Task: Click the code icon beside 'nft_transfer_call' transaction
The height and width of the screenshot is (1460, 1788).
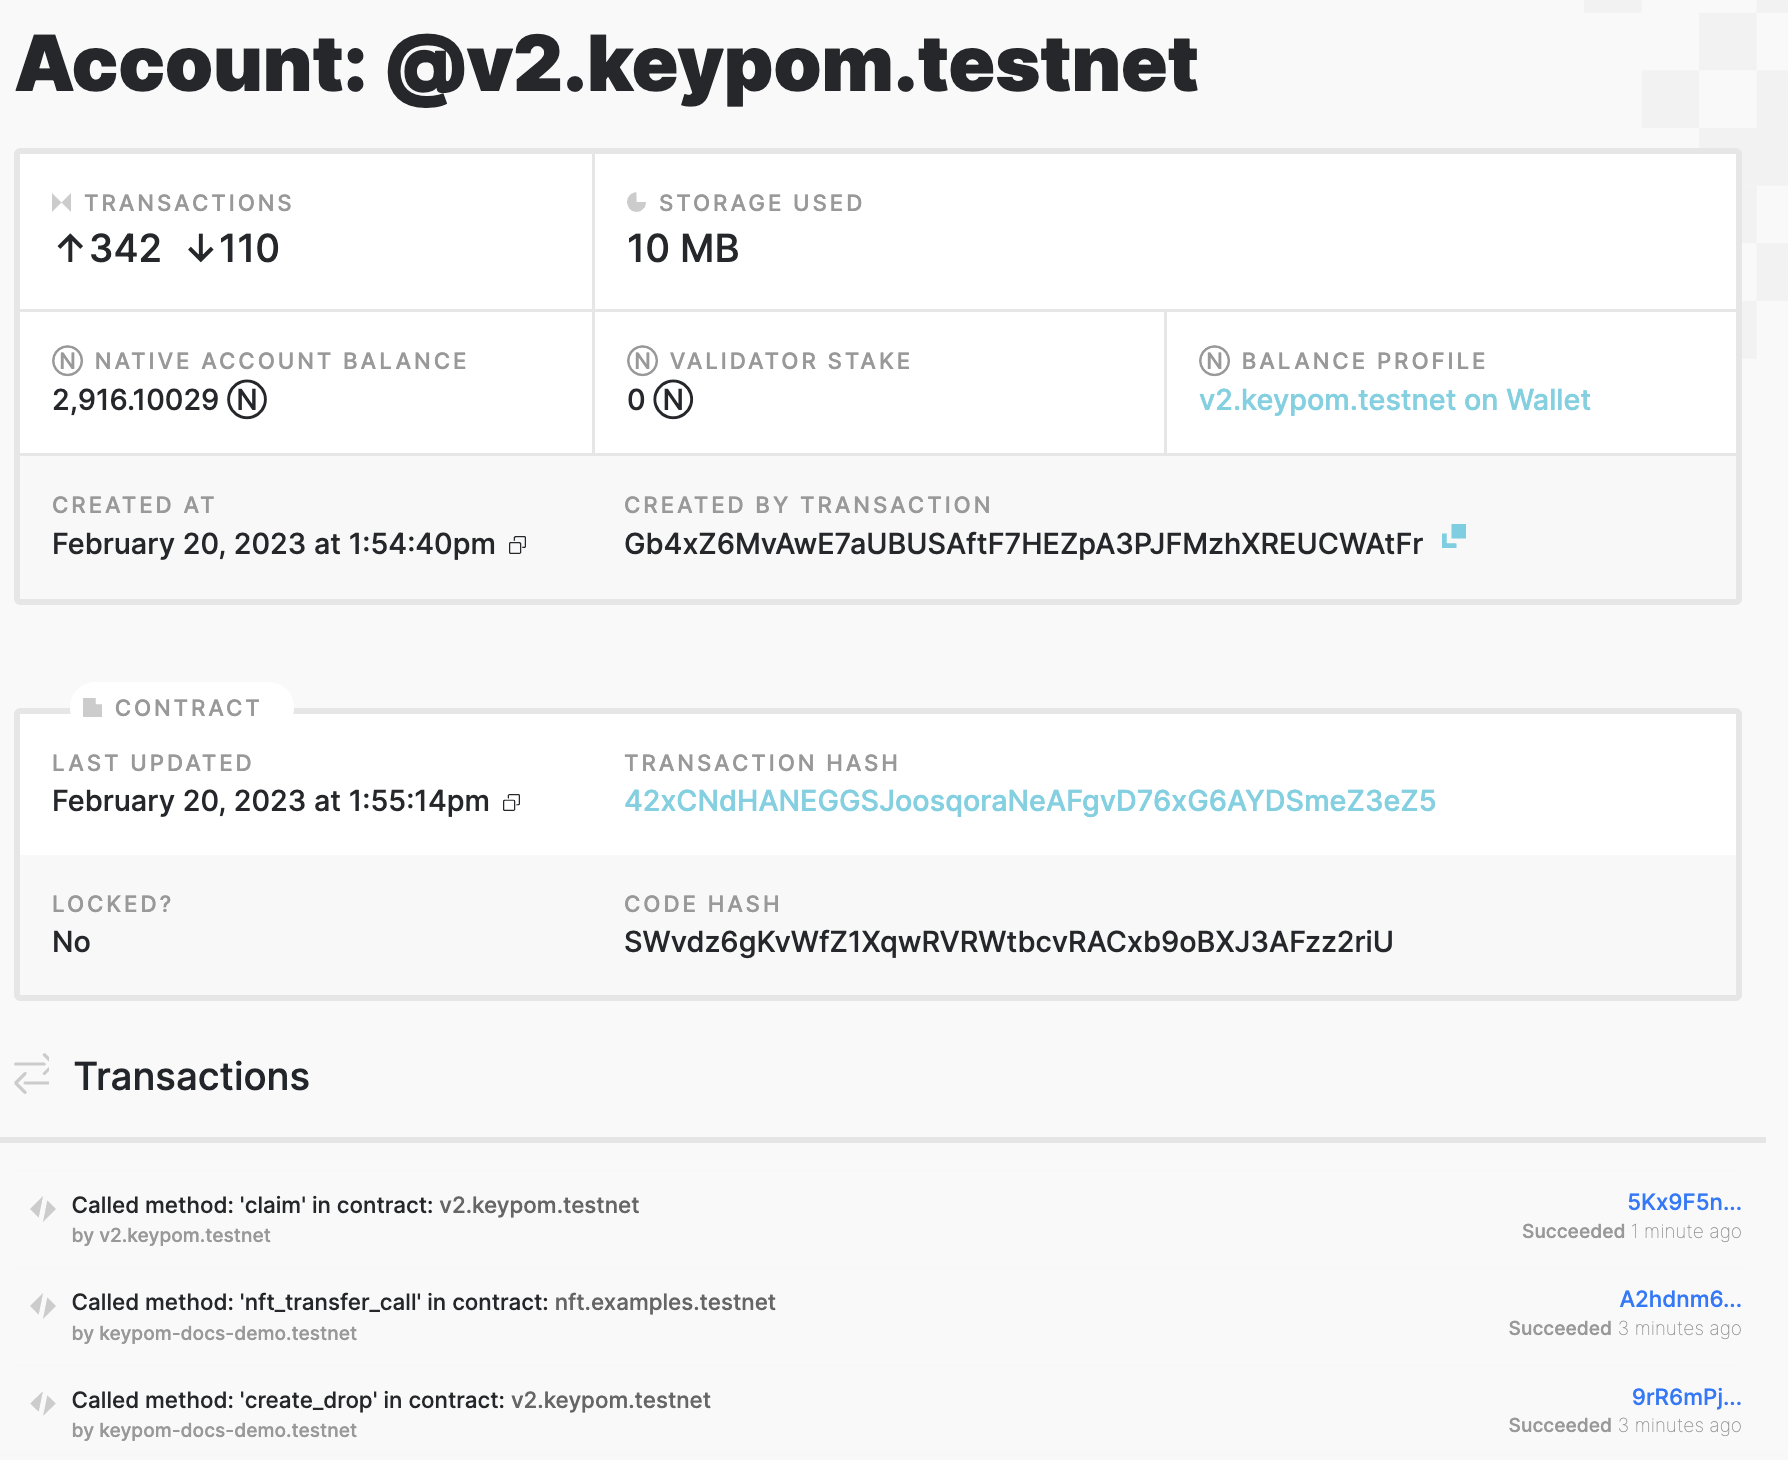Action: tap(43, 1305)
